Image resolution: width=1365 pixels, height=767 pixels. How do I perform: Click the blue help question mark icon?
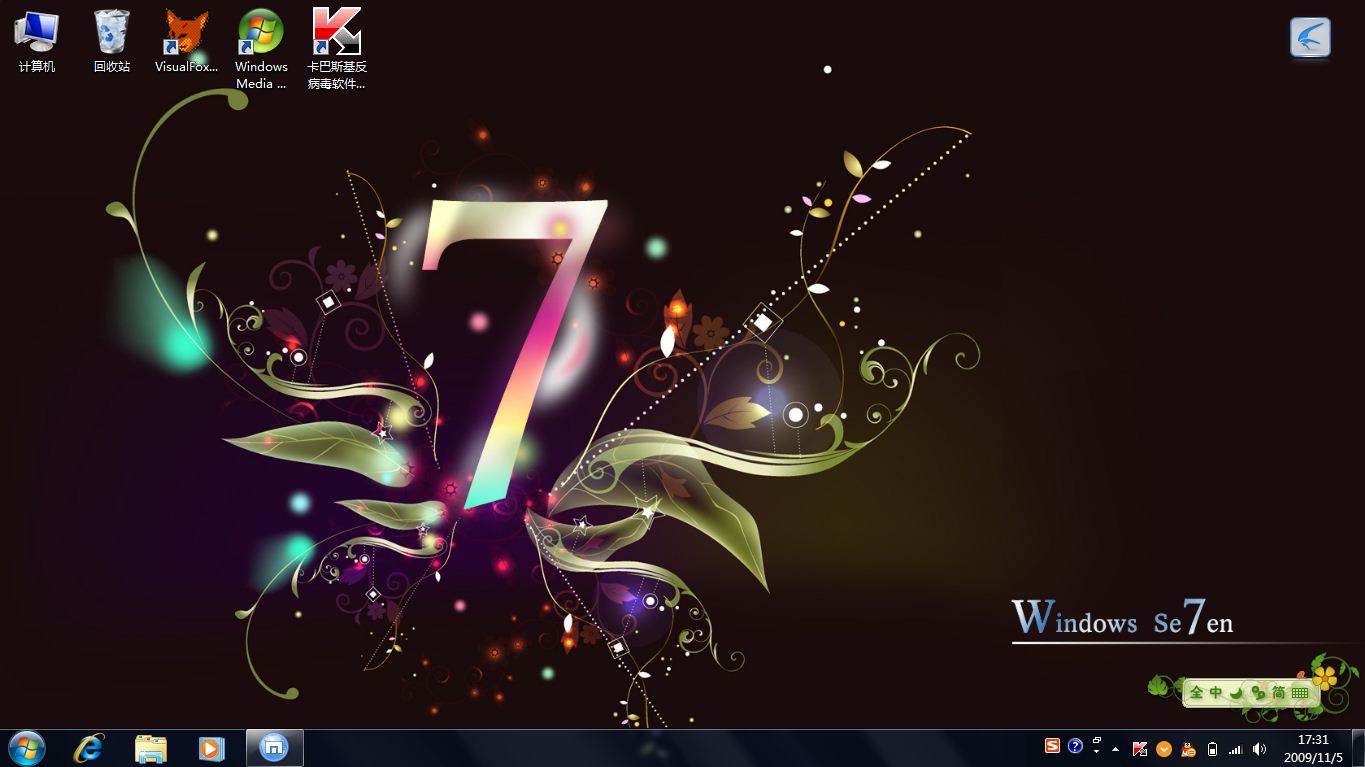click(x=1075, y=746)
